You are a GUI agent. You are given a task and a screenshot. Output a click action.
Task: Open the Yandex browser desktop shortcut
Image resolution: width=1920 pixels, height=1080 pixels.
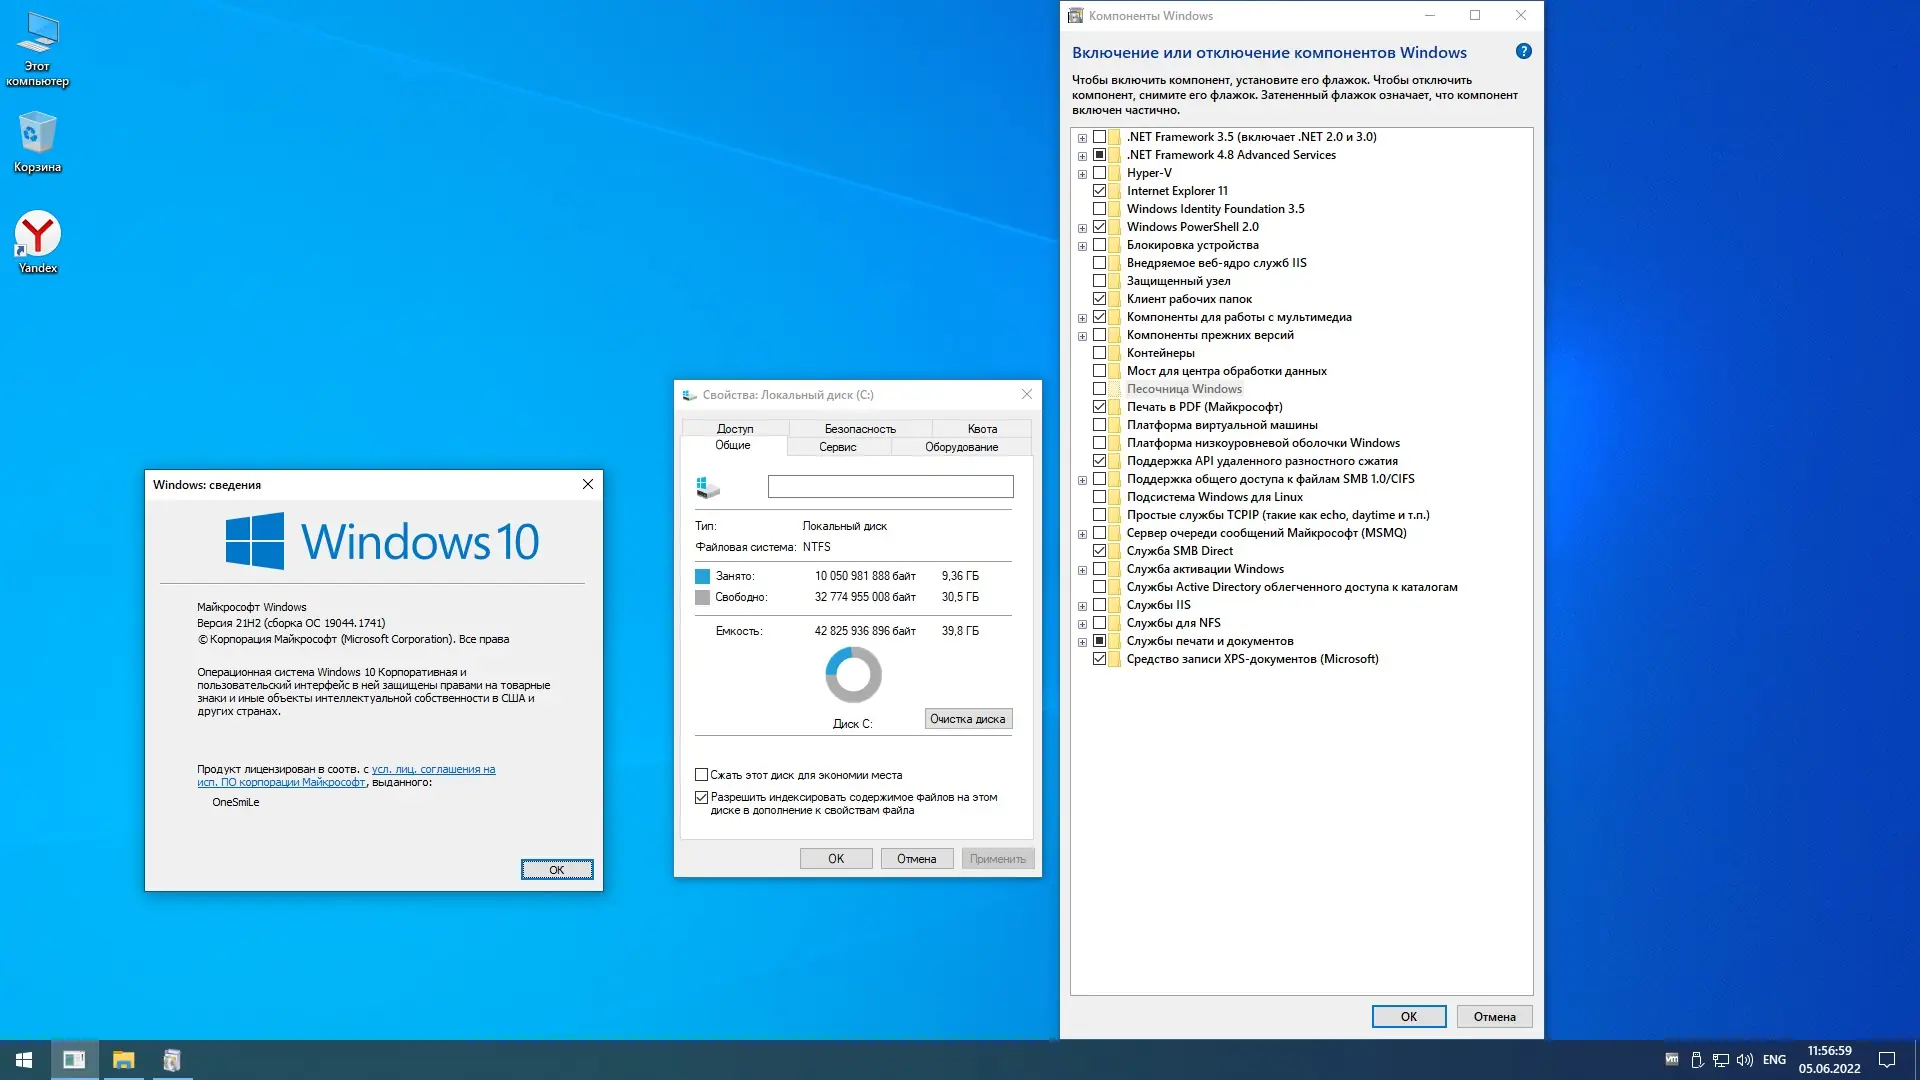(x=38, y=238)
